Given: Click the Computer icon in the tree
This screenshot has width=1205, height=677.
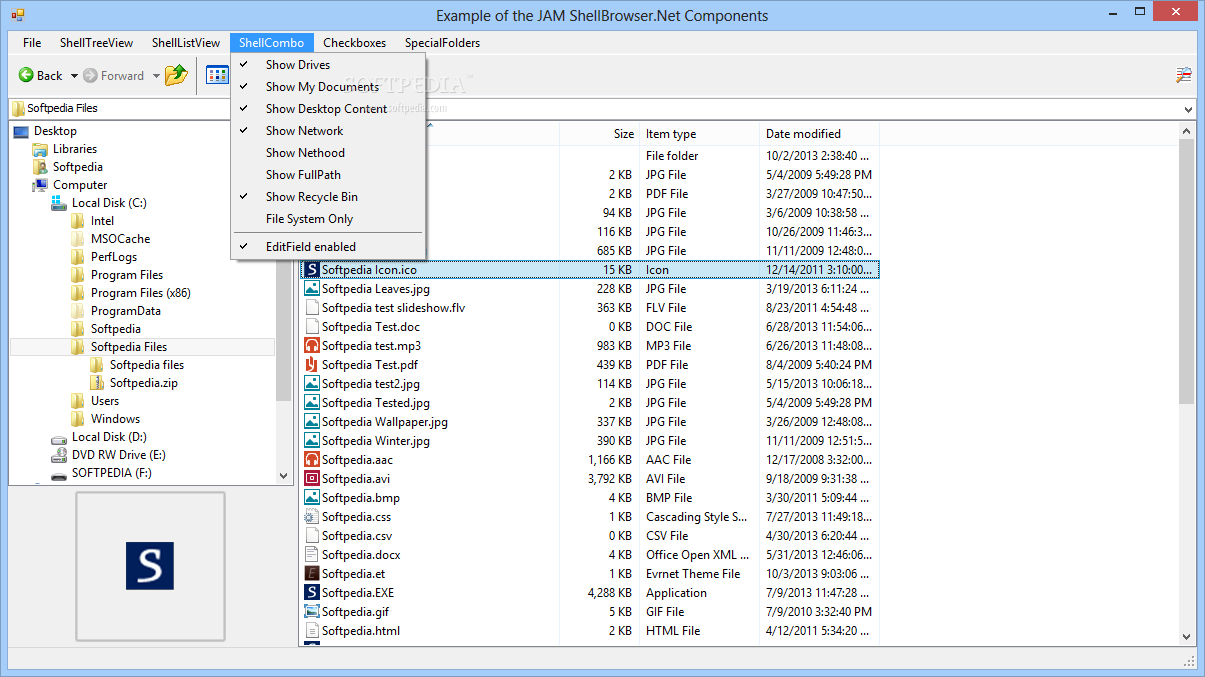Looking at the screenshot, I should tap(40, 185).
